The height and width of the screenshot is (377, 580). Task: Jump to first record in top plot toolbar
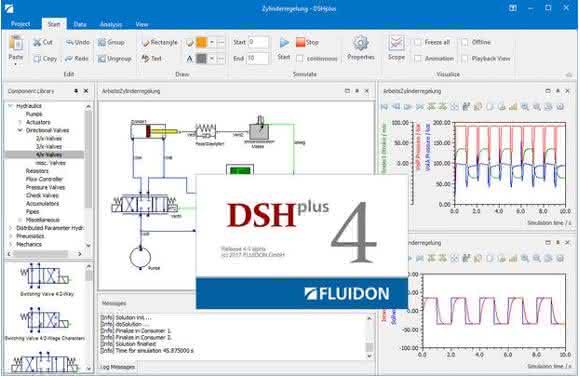384,107
